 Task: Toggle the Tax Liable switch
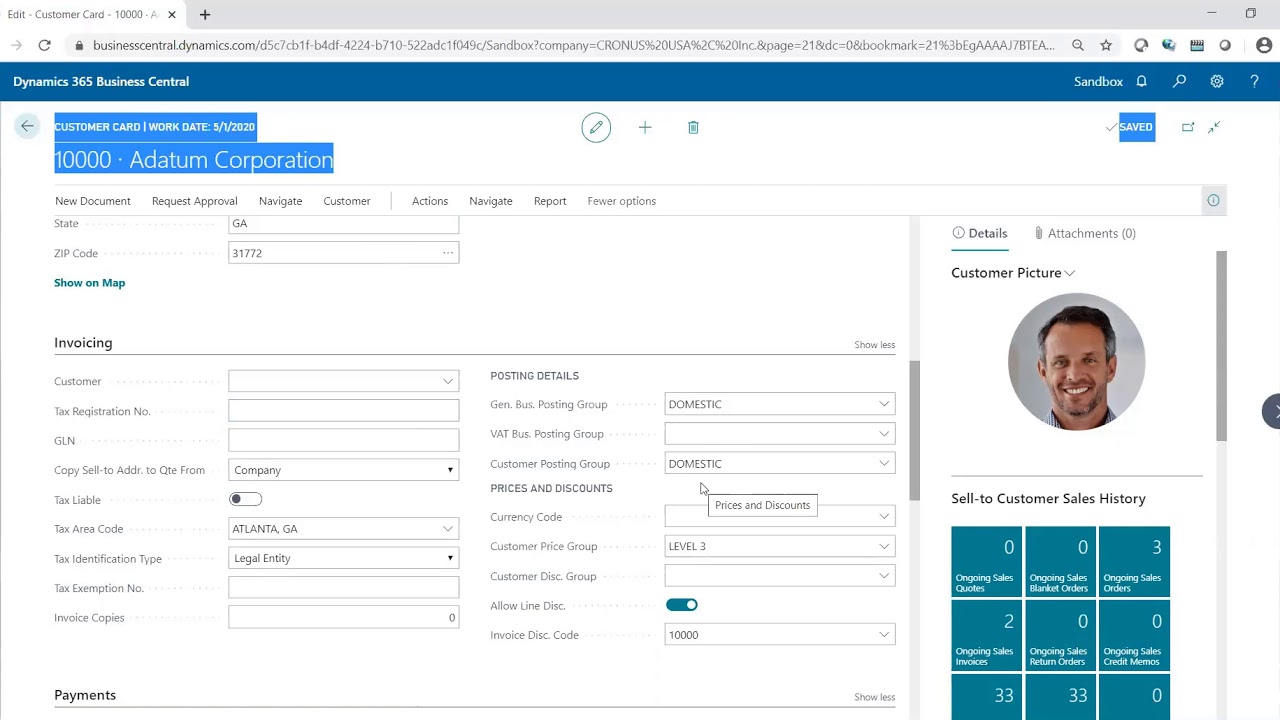pyautogui.click(x=245, y=499)
